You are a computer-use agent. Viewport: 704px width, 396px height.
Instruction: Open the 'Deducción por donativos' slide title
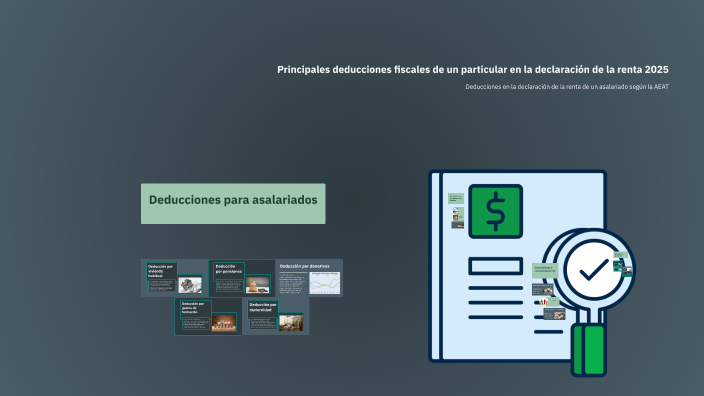click(x=304, y=266)
